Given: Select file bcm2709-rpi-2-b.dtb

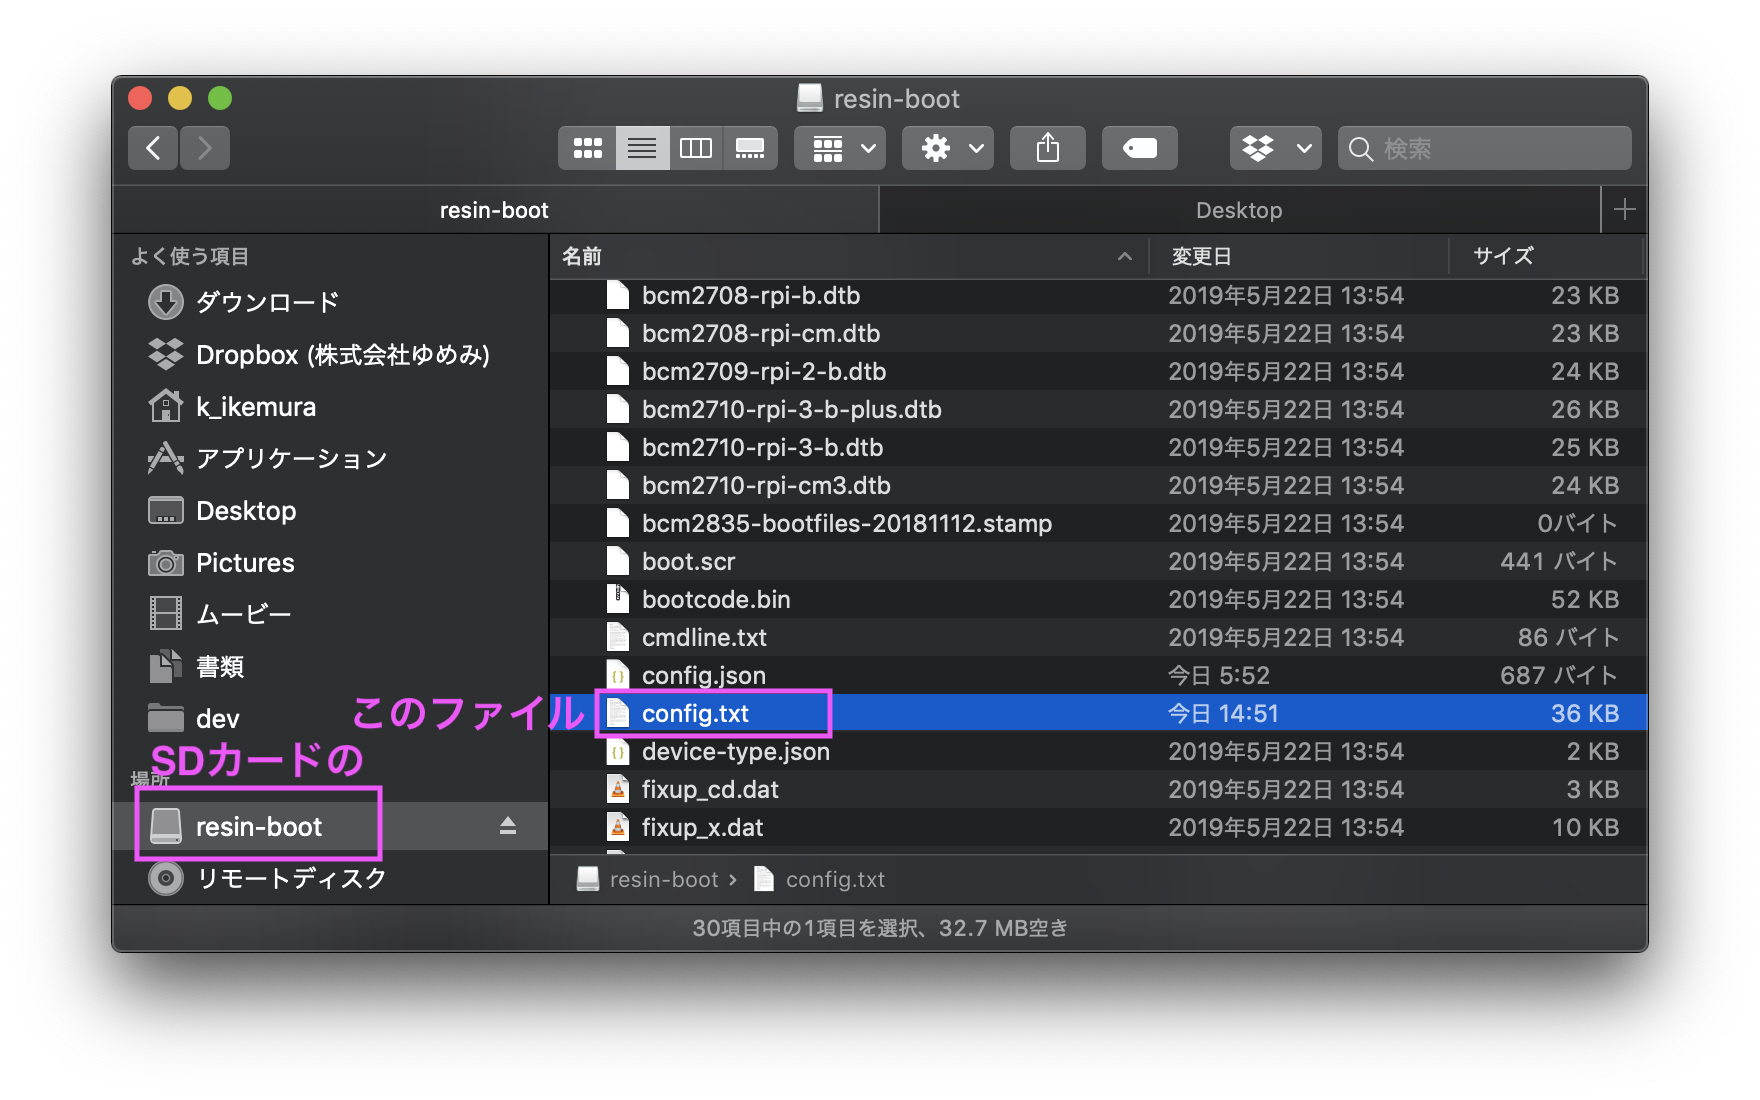Looking at the screenshot, I should pyautogui.click(x=1098, y=372).
